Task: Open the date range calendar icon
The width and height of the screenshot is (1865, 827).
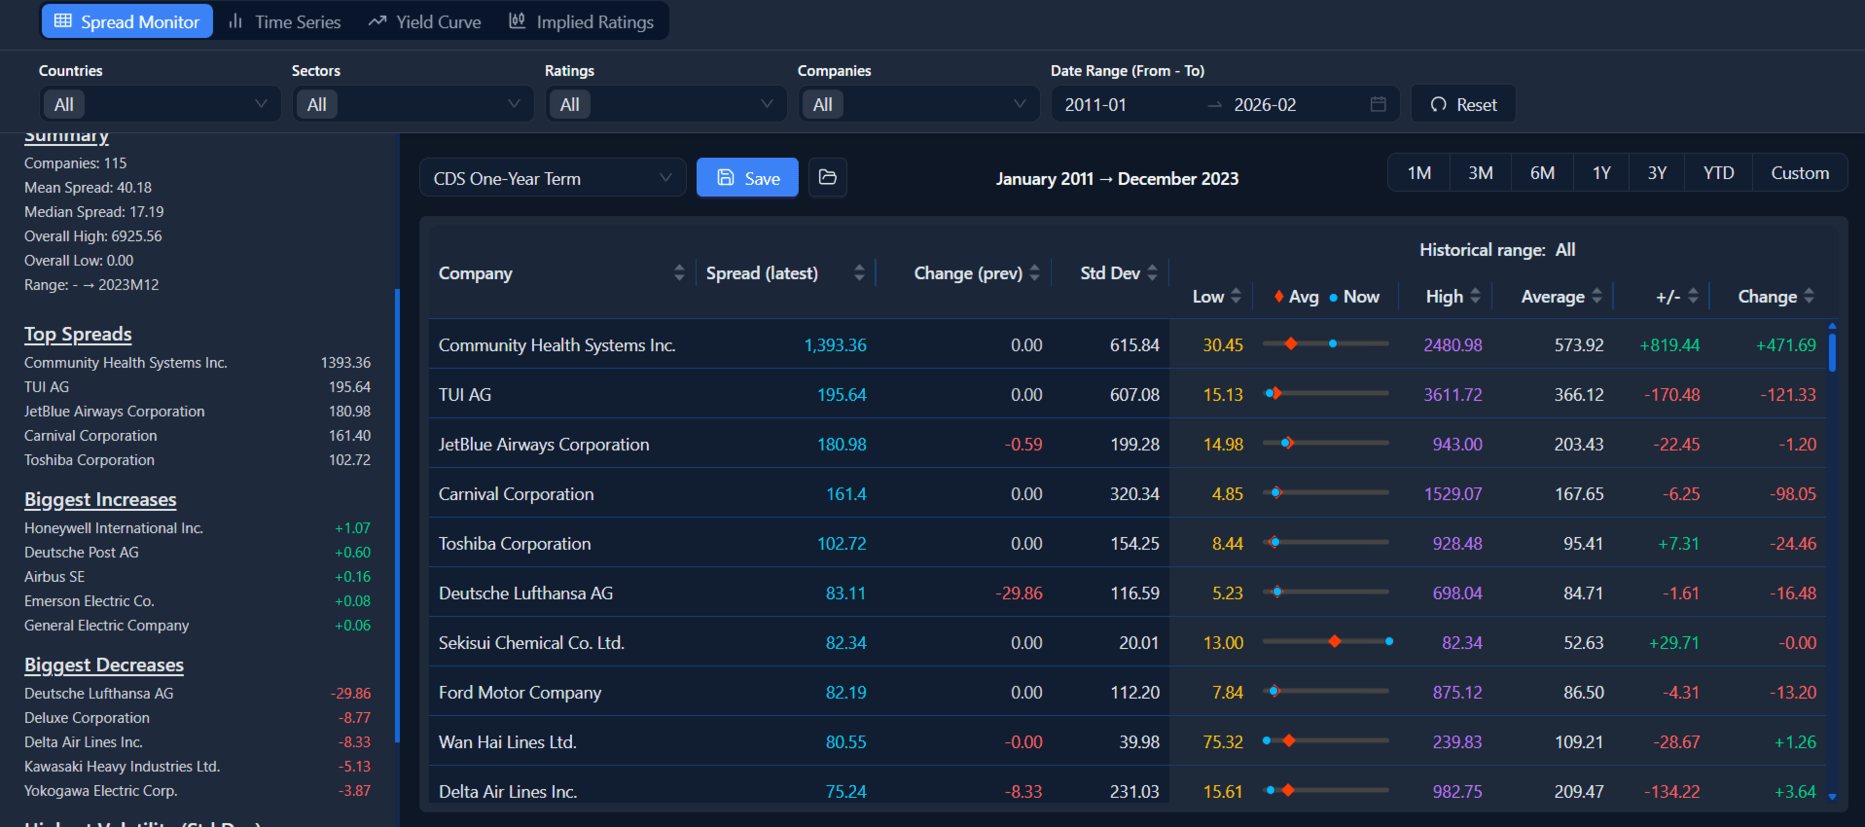Action: [1378, 104]
